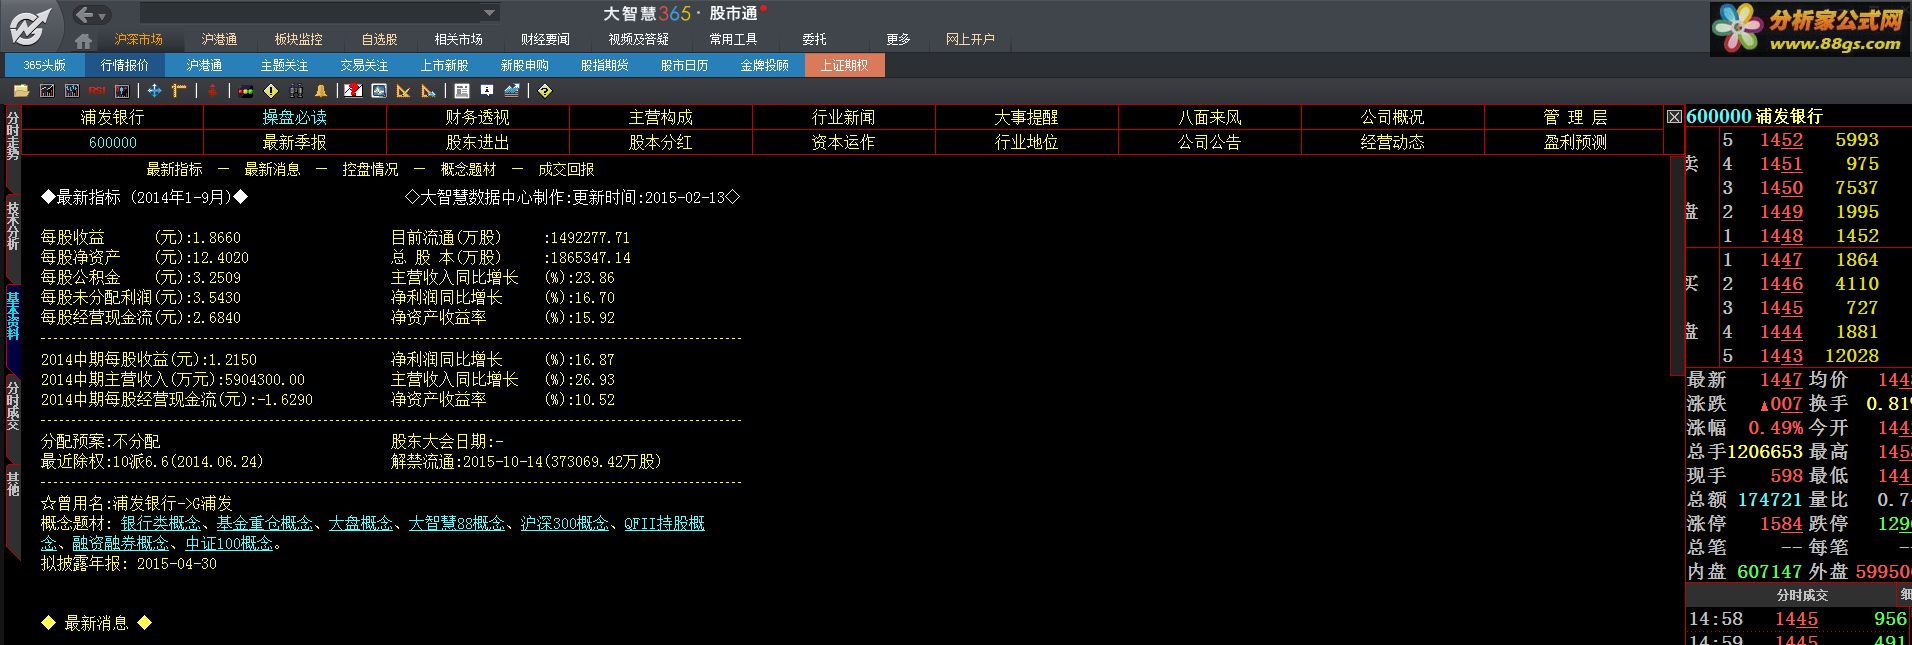Open the 委托 trading menu
Screen dimensions: 1912x645
point(814,40)
